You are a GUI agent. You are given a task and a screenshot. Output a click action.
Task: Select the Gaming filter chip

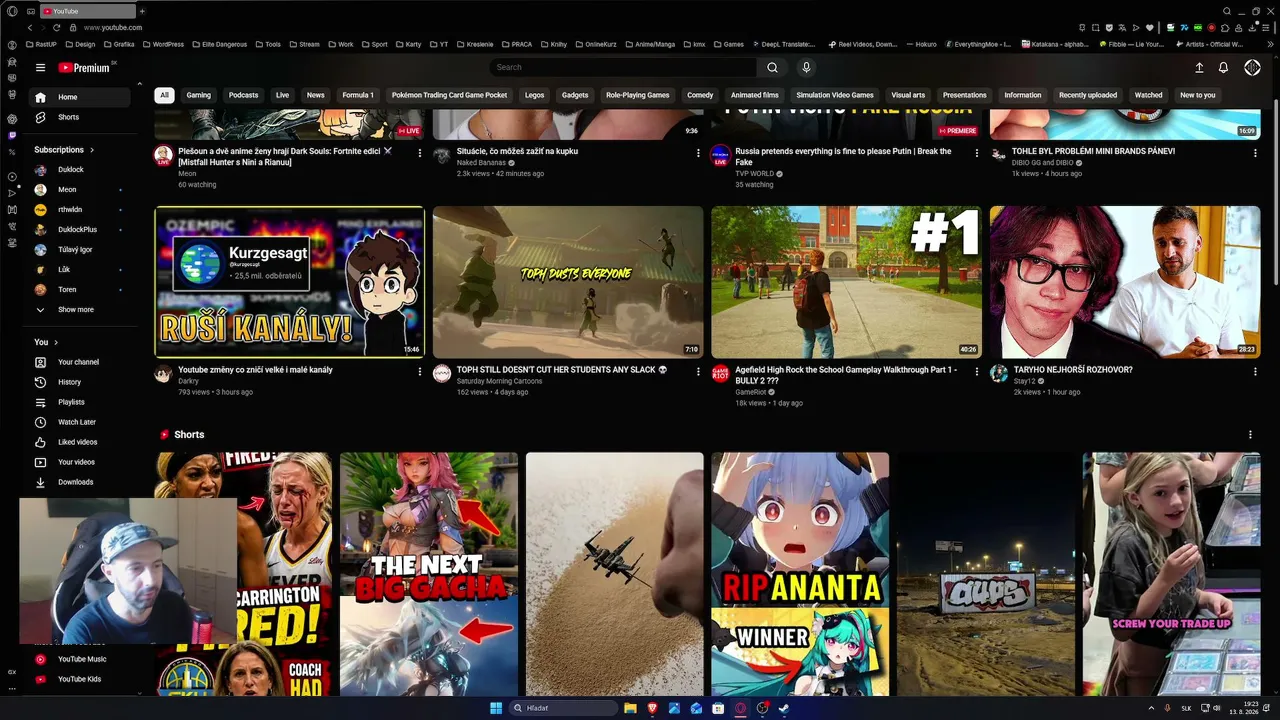[x=199, y=95]
